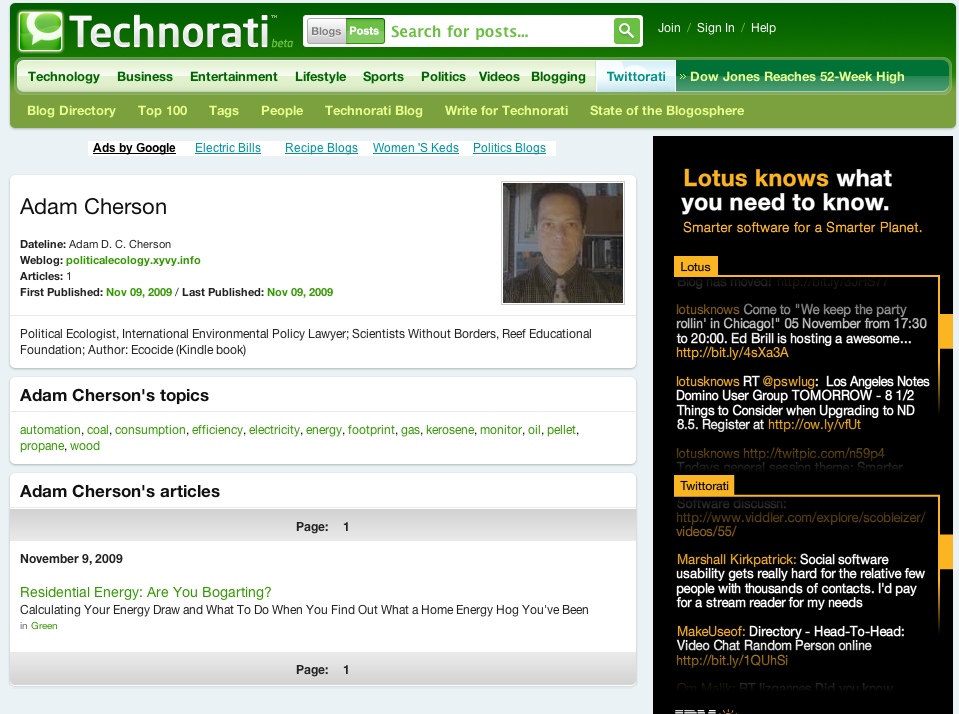This screenshot has height=714, width=959.
Task: Open the 'energy' topic tag
Action: click(324, 430)
